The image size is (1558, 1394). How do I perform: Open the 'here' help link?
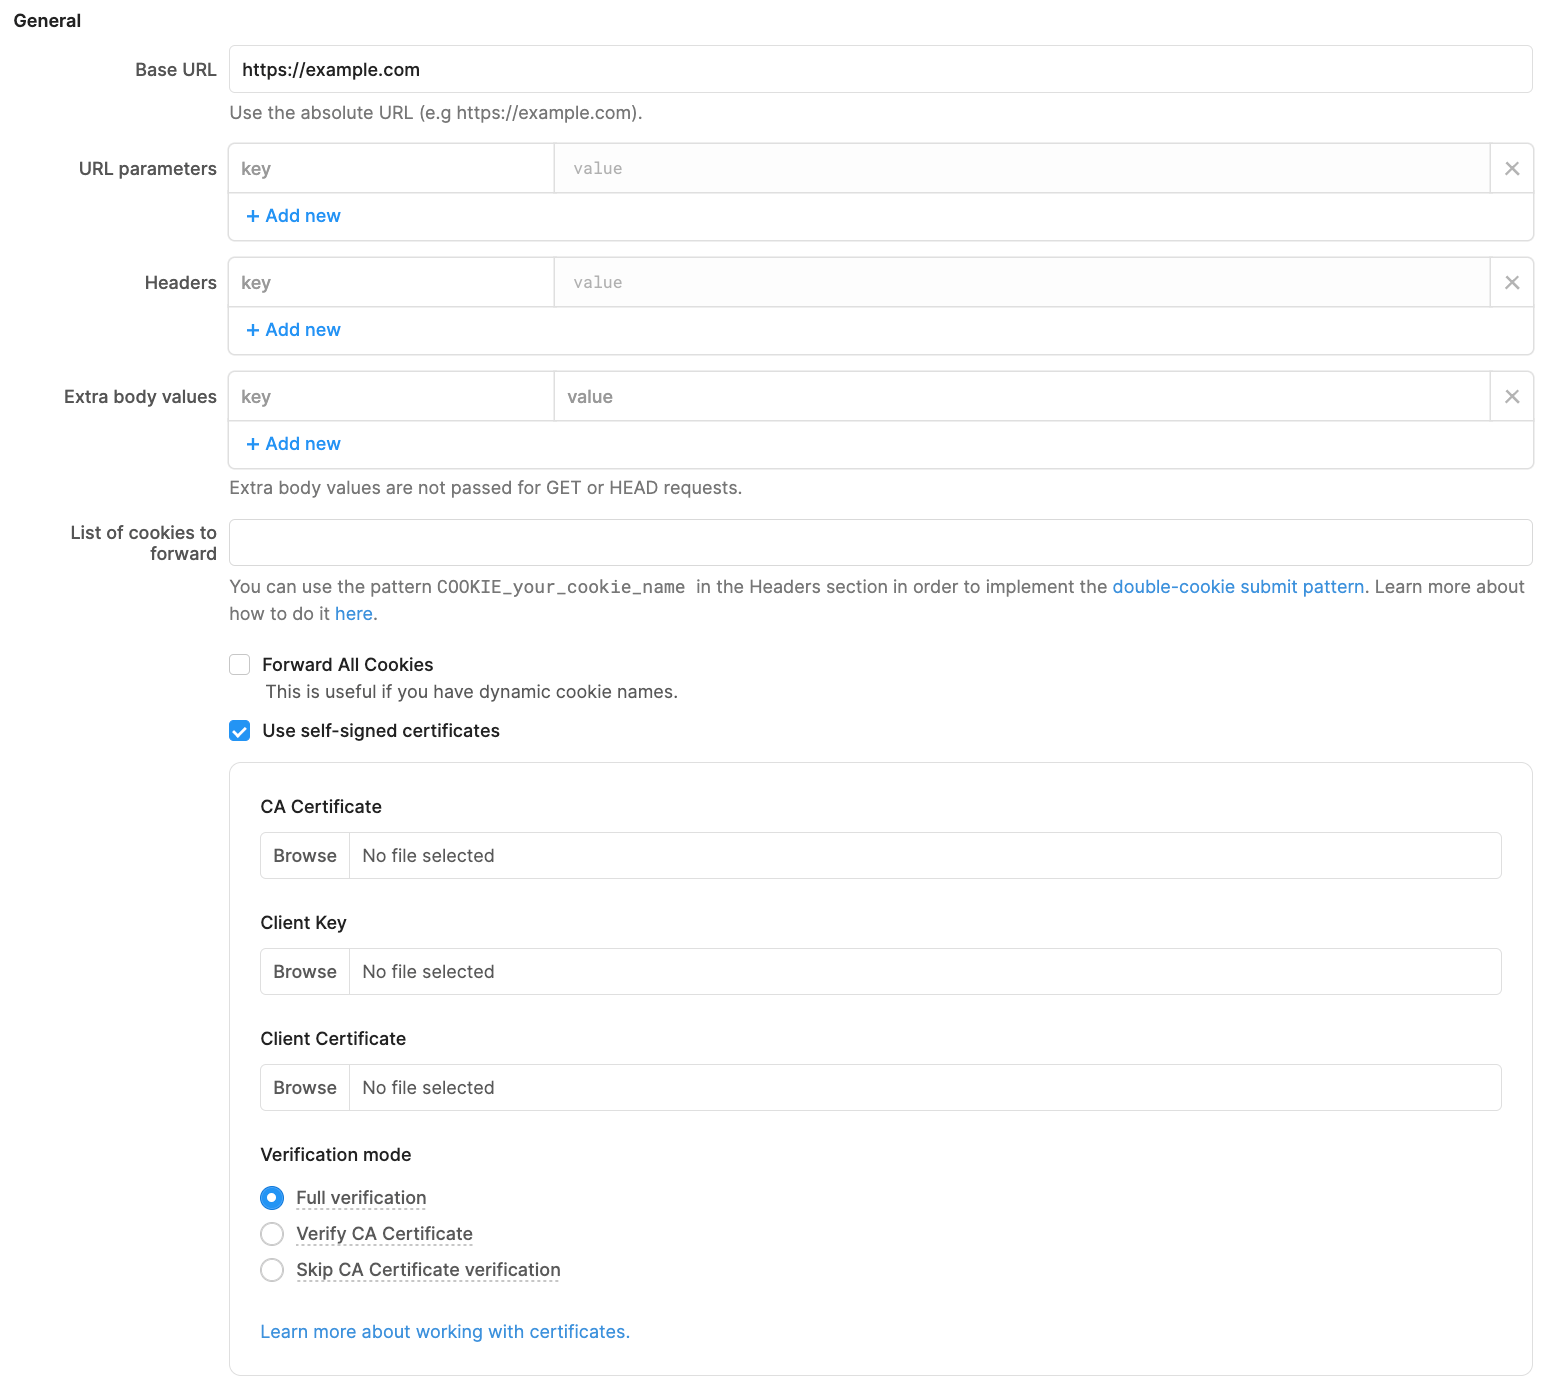click(x=354, y=614)
